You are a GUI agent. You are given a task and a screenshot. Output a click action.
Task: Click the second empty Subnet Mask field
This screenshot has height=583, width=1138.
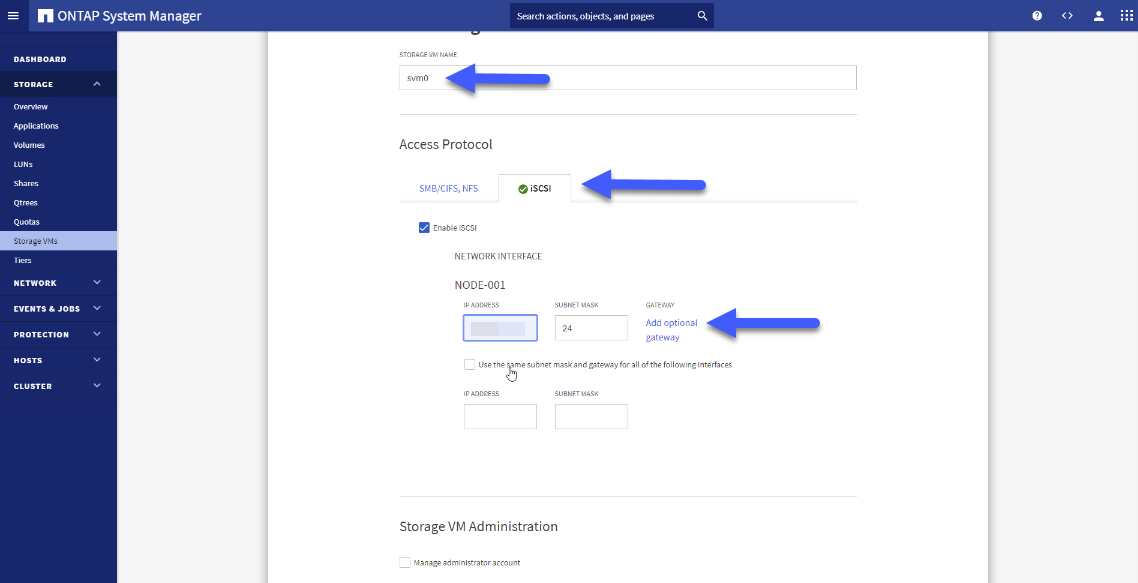click(x=591, y=417)
